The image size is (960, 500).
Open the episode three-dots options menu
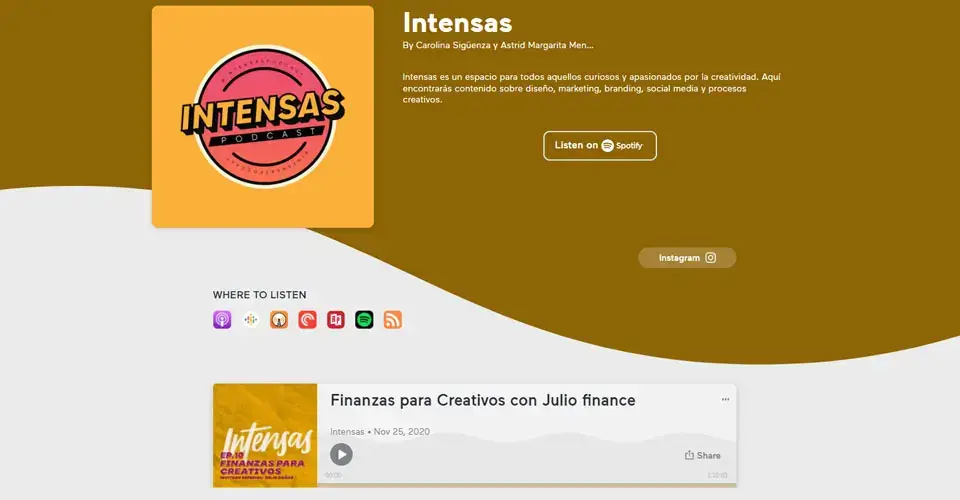click(x=726, y=400)
